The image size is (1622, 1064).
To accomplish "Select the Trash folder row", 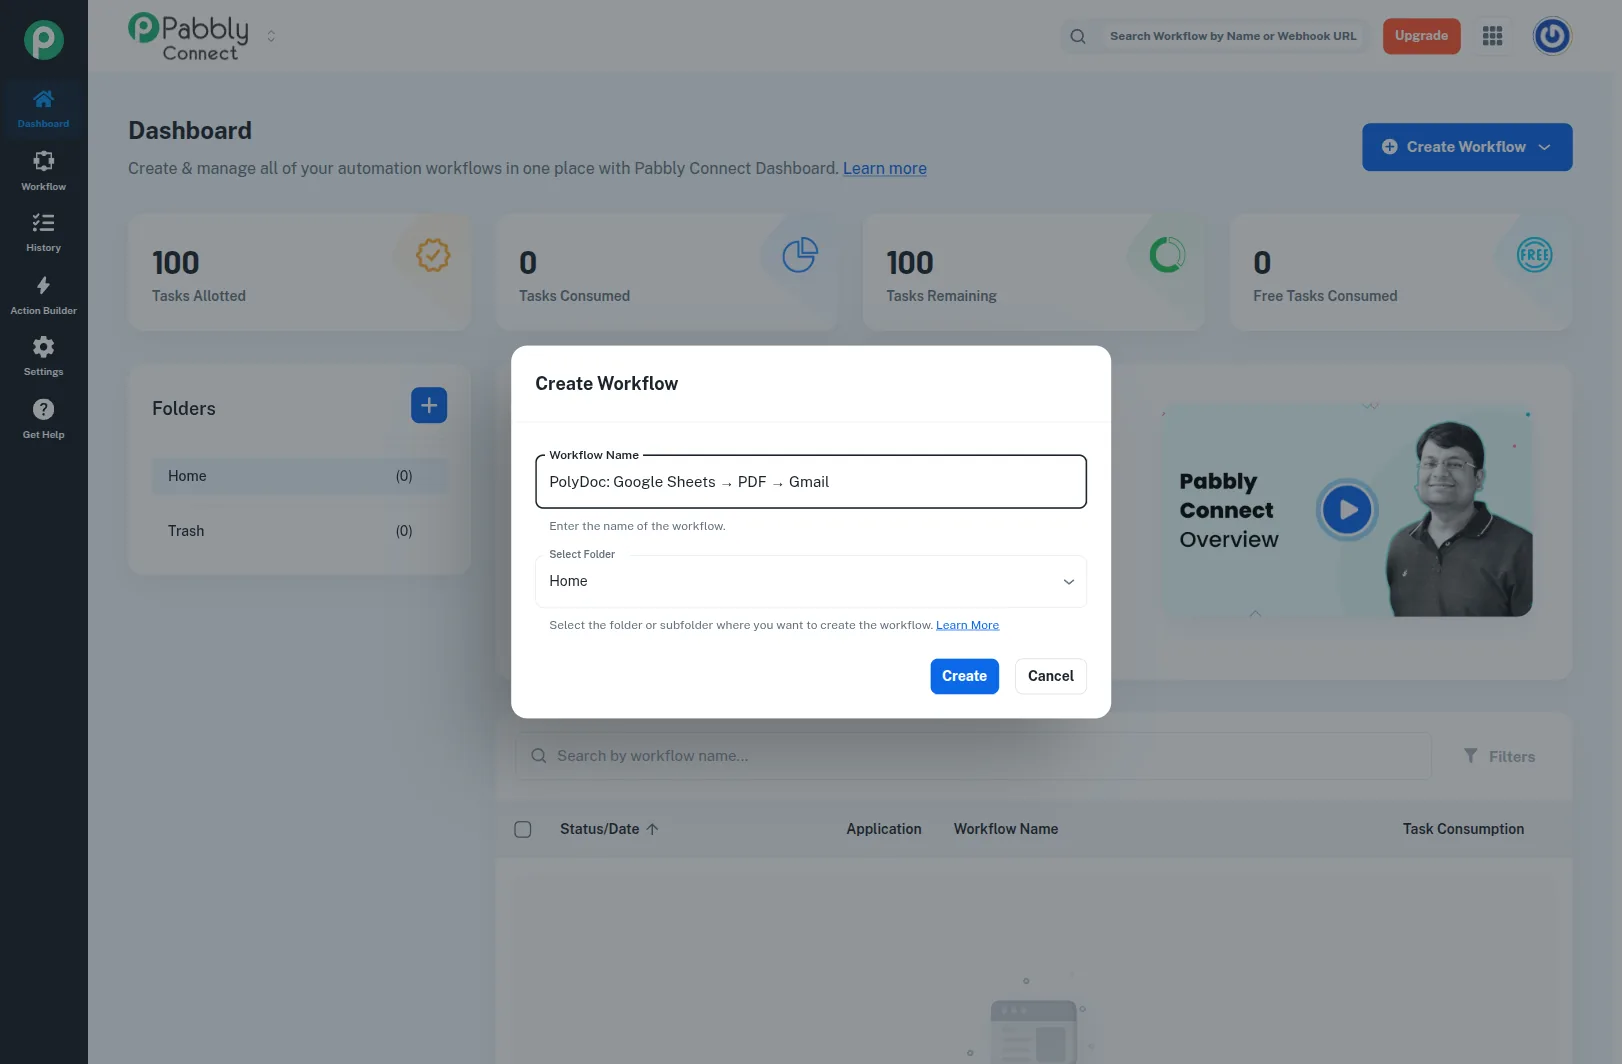I will click(x=300, y=531).
